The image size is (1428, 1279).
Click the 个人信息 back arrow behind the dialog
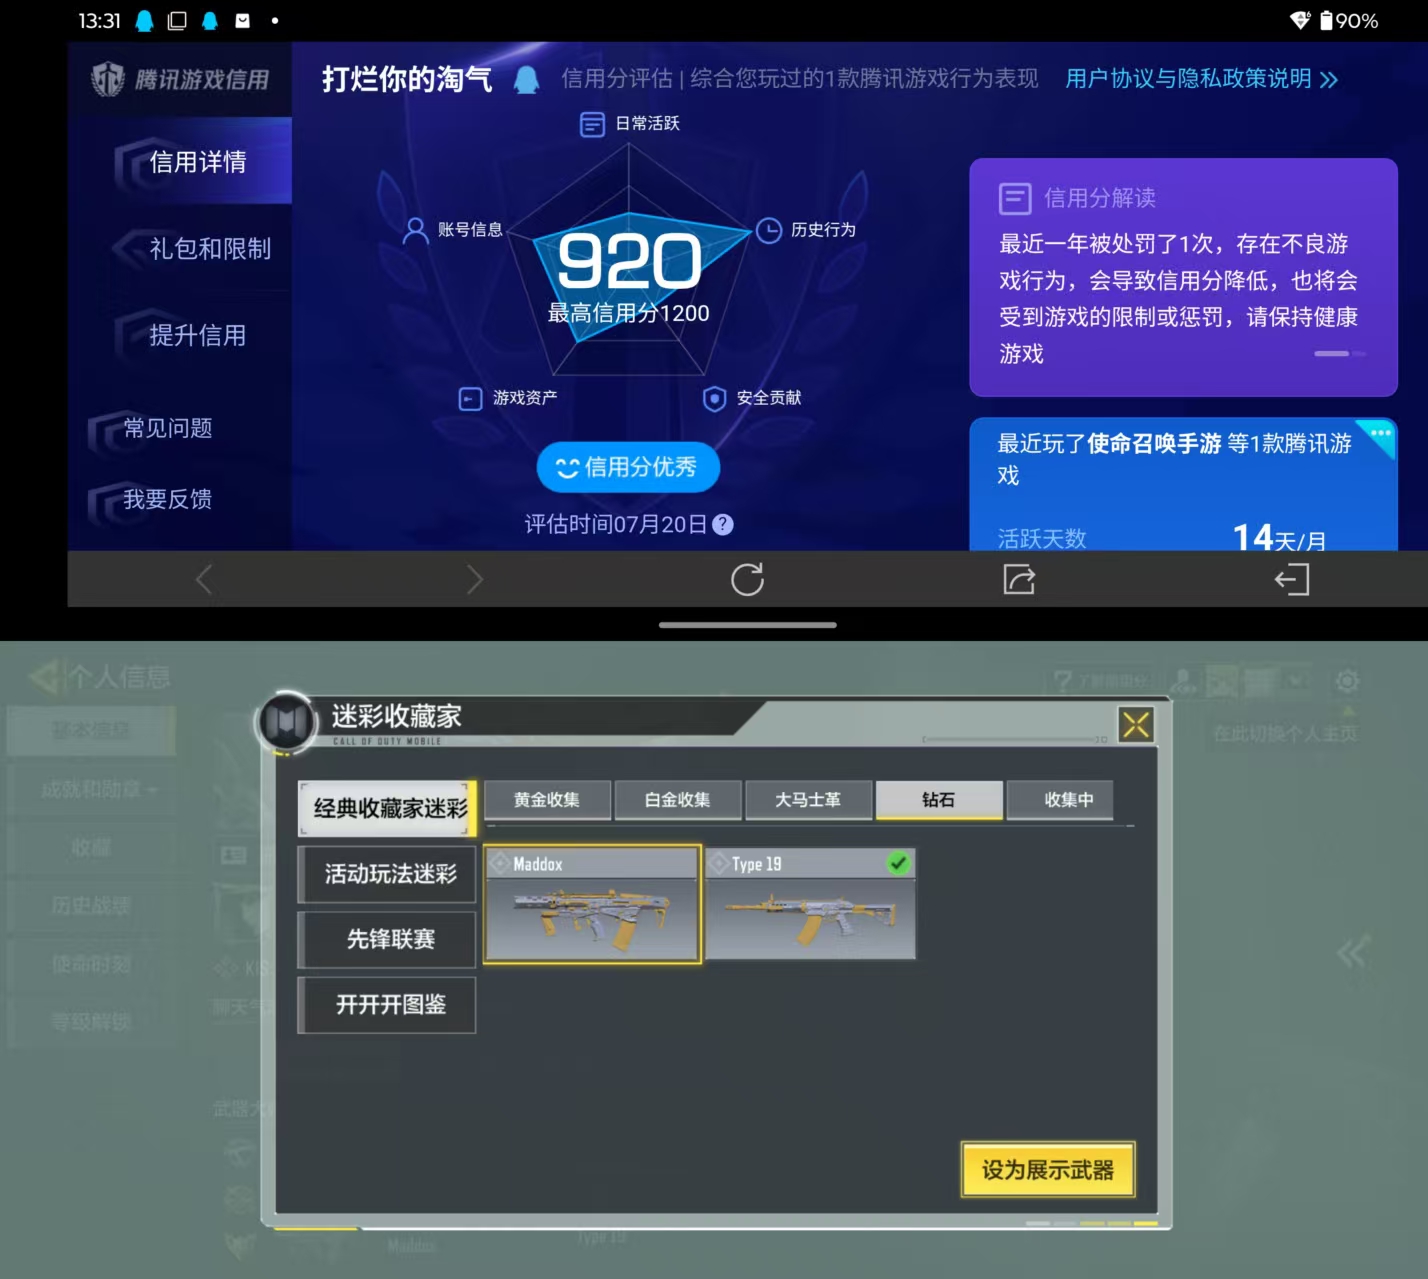(45, 677)
